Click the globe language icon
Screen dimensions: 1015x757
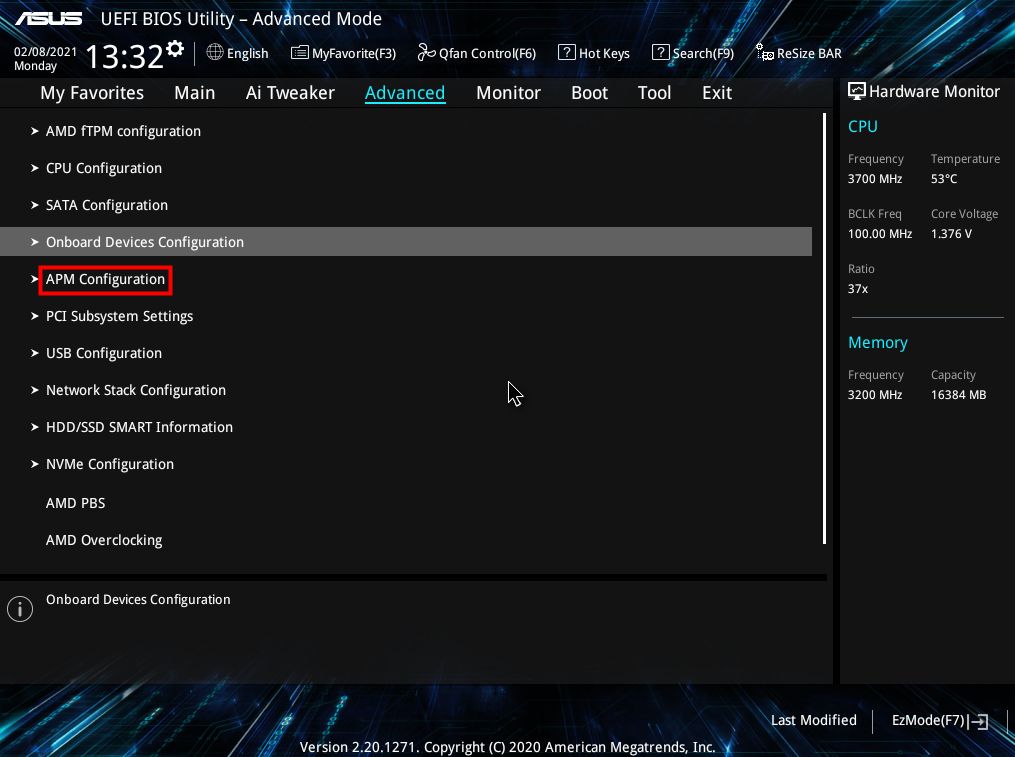pos(215,52)
